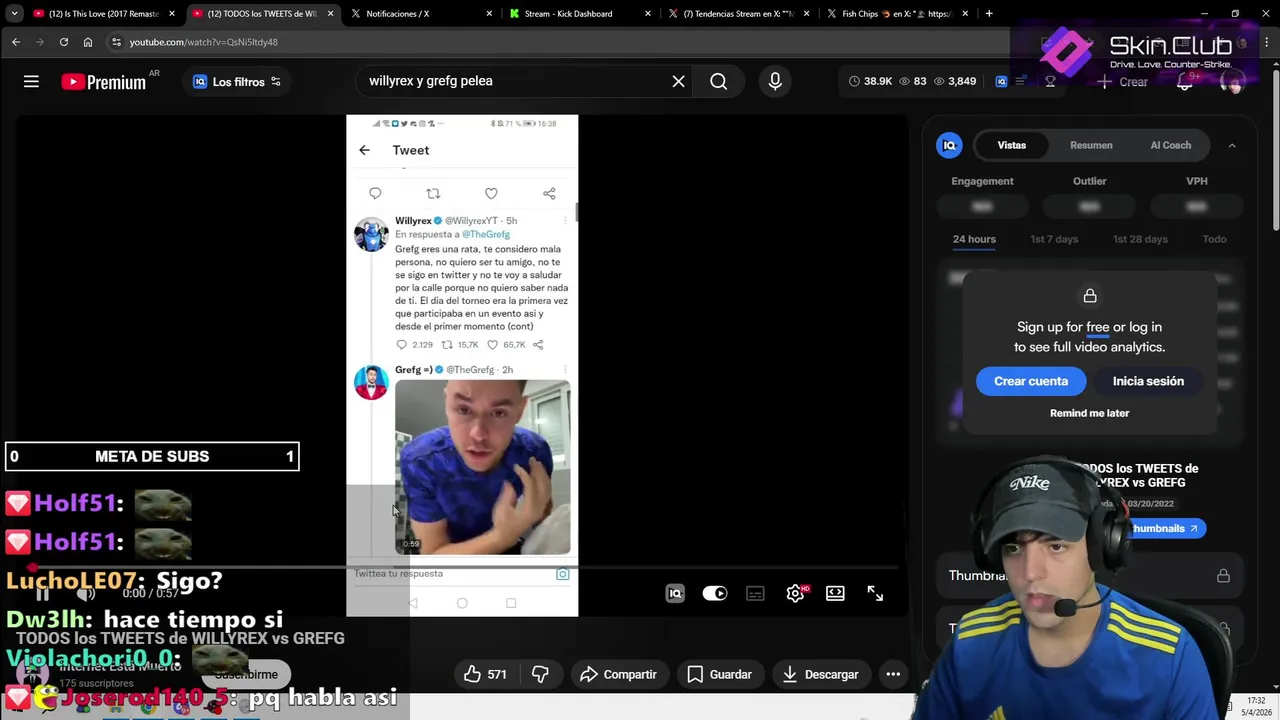Open site info icon in address bar
This screenshot has height=720, width=1280.
click(117, 42)
